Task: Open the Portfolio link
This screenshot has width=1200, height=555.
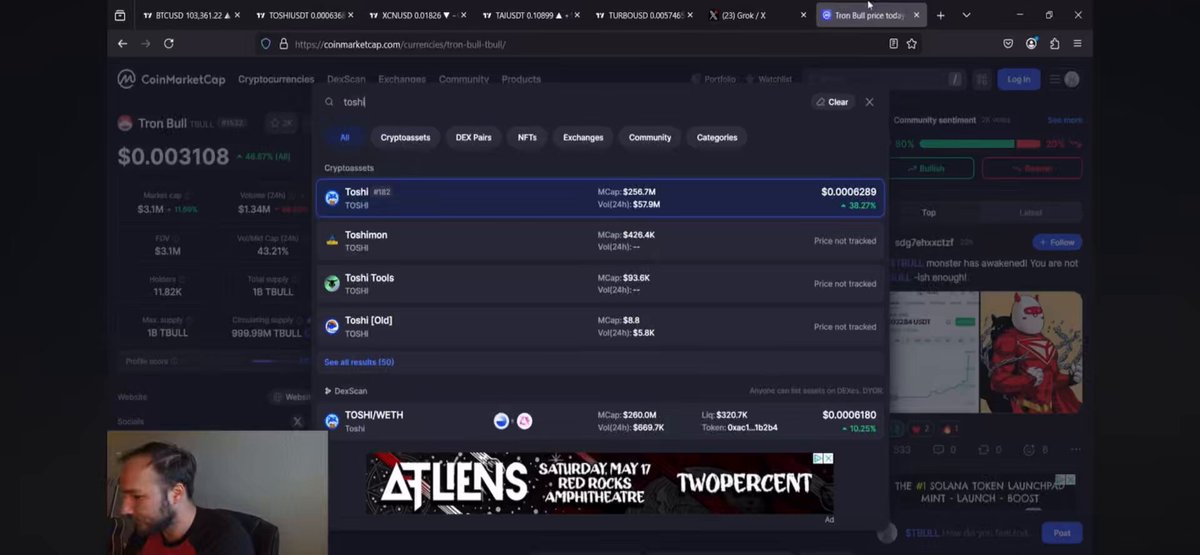Action: 713,79
